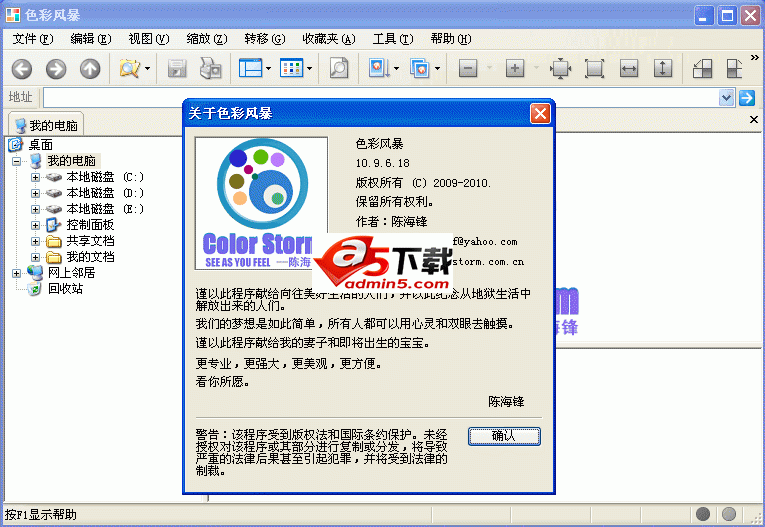The image size is (765, 527).
Task: Click the rotate right toolbar icon
Action: (734, 68)
